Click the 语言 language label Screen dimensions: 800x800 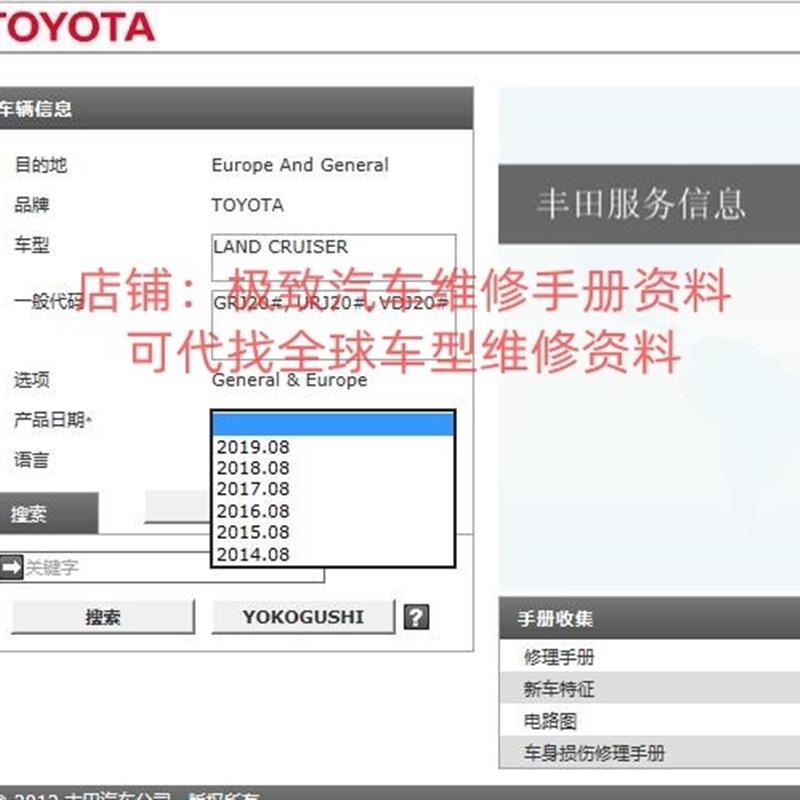pyautogui.click(x=31, y=460)
